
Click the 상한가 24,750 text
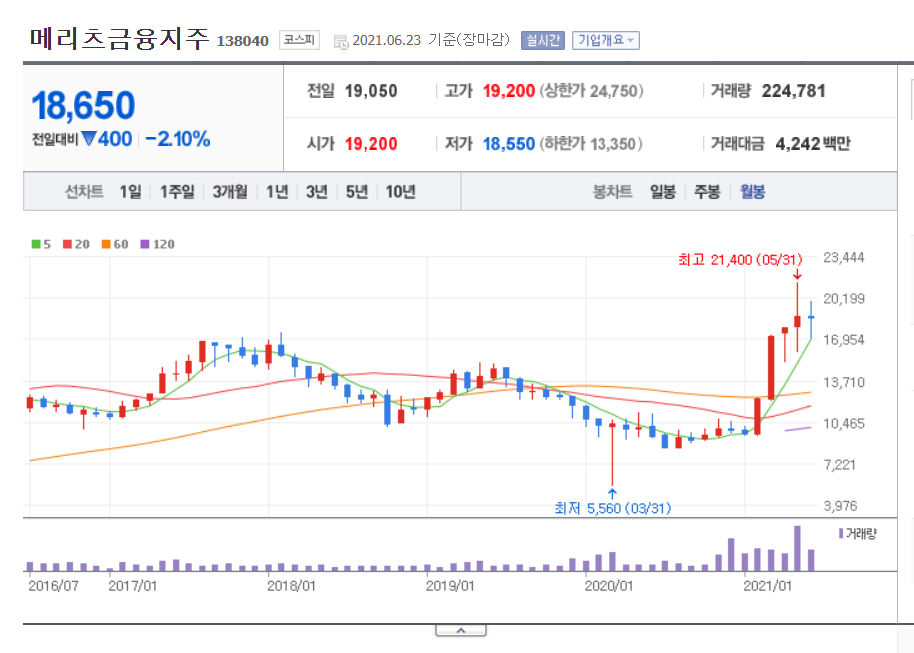592,91
